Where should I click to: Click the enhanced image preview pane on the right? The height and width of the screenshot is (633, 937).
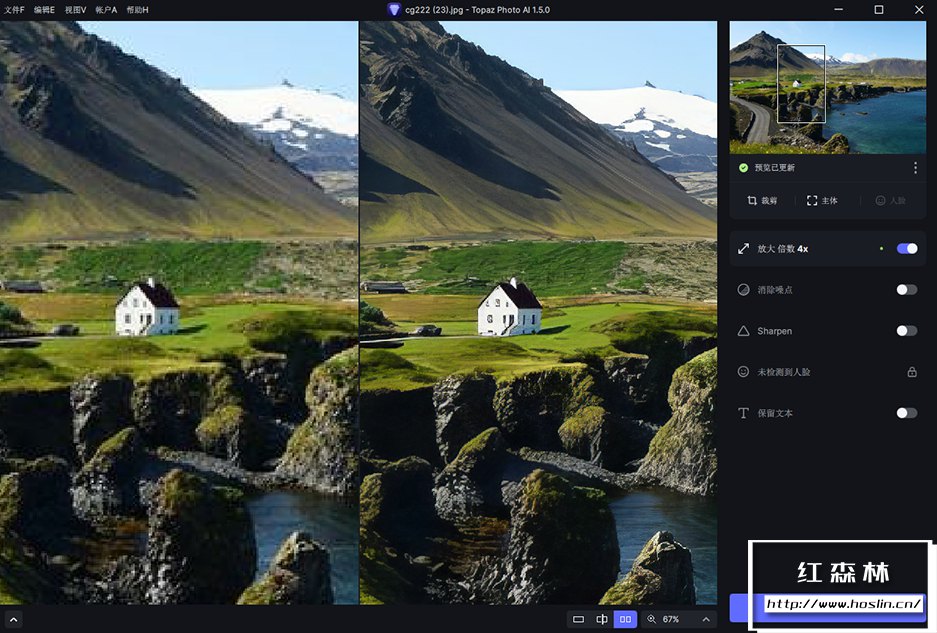pos(538,313)
